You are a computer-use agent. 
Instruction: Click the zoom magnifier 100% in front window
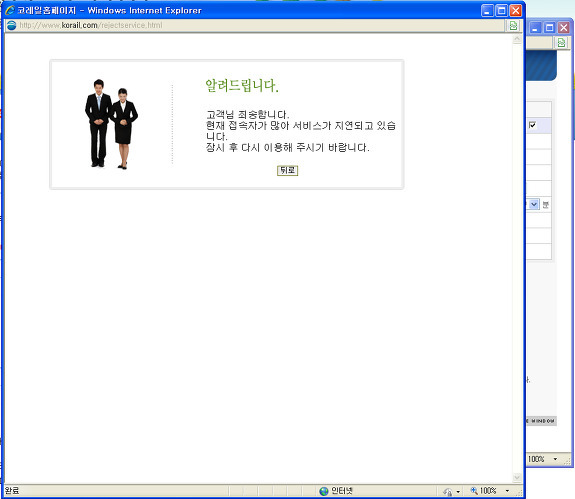pyautogui.click(x=484, y=491)
